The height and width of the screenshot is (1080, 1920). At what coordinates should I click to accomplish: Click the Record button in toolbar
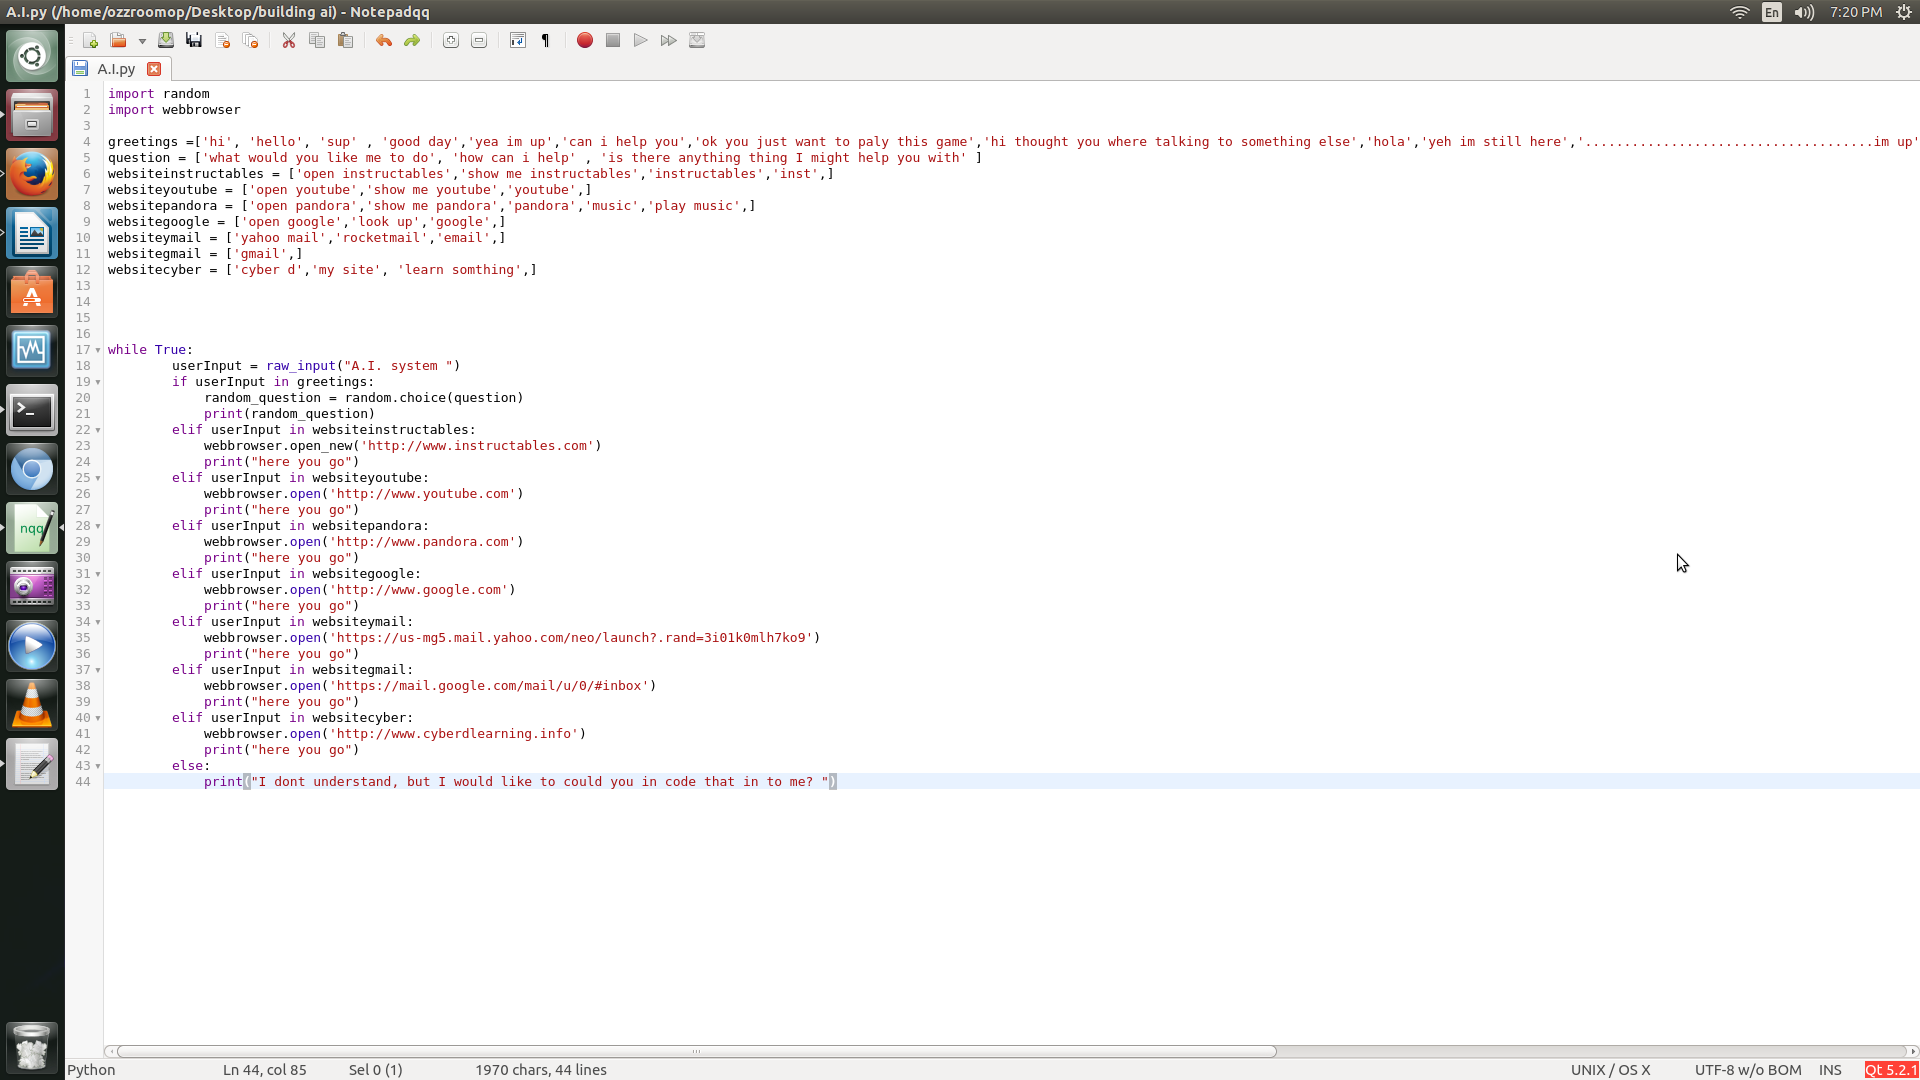coord(584,40)
